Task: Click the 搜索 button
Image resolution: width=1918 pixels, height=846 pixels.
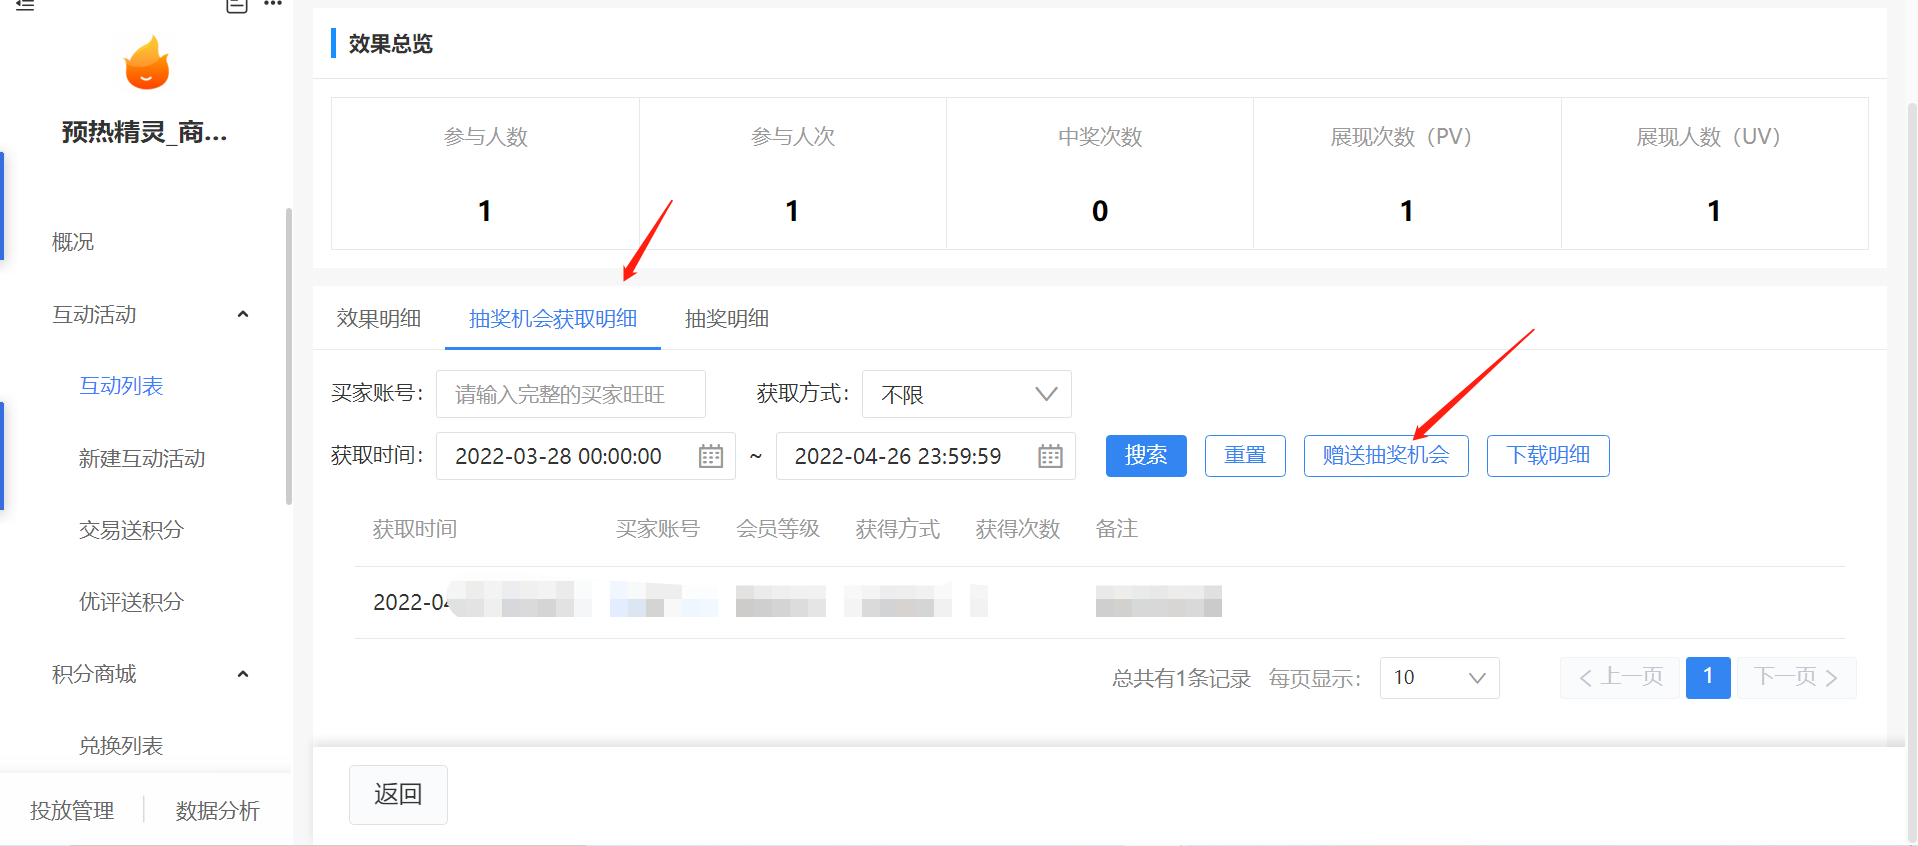Action: (x=1146, y=456)
